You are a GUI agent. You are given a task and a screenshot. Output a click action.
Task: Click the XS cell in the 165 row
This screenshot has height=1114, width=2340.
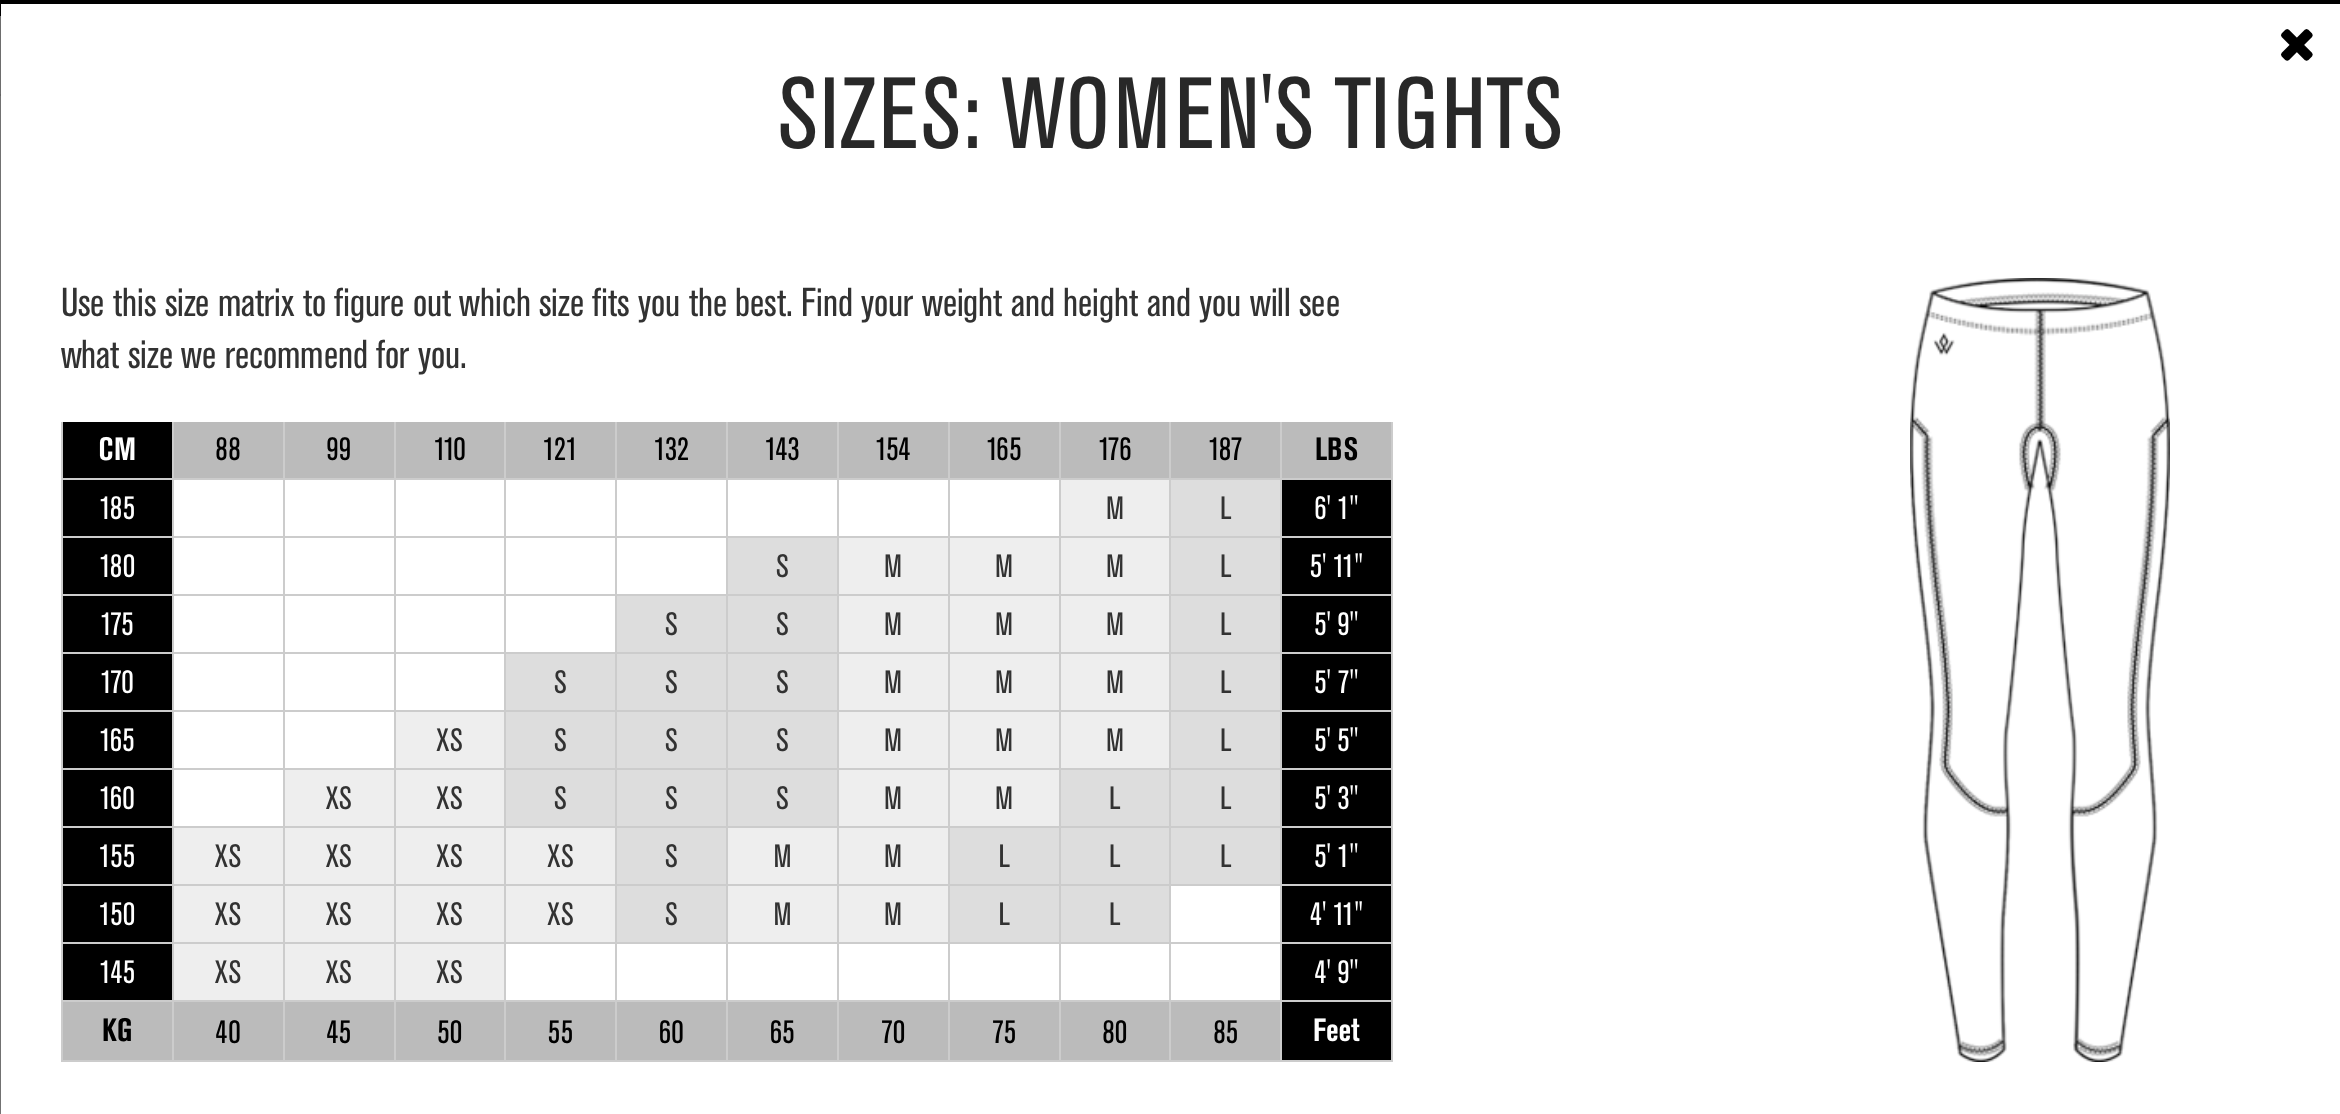449,740
